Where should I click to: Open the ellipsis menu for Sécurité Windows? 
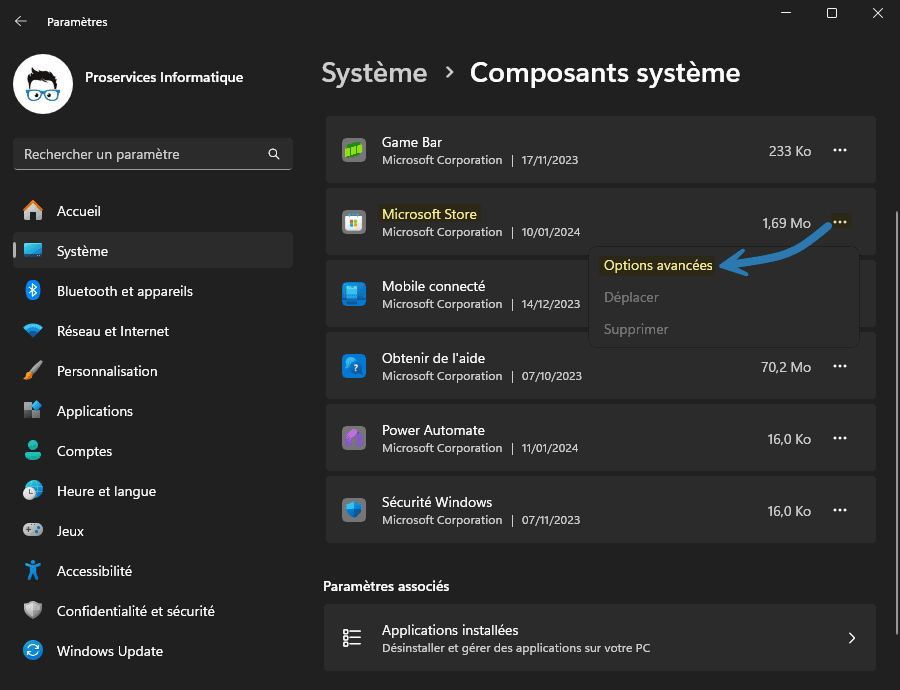[840, 510]
